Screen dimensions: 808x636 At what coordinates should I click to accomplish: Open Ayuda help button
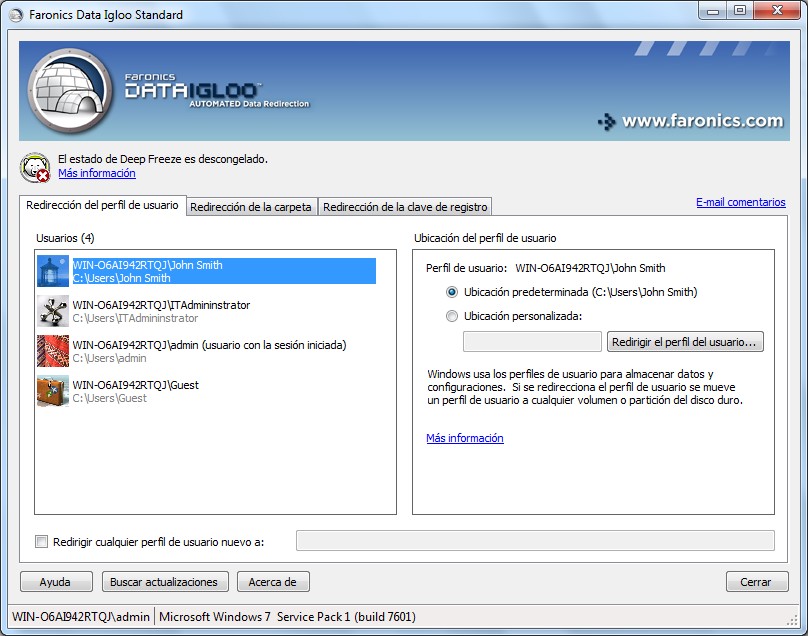56,582
